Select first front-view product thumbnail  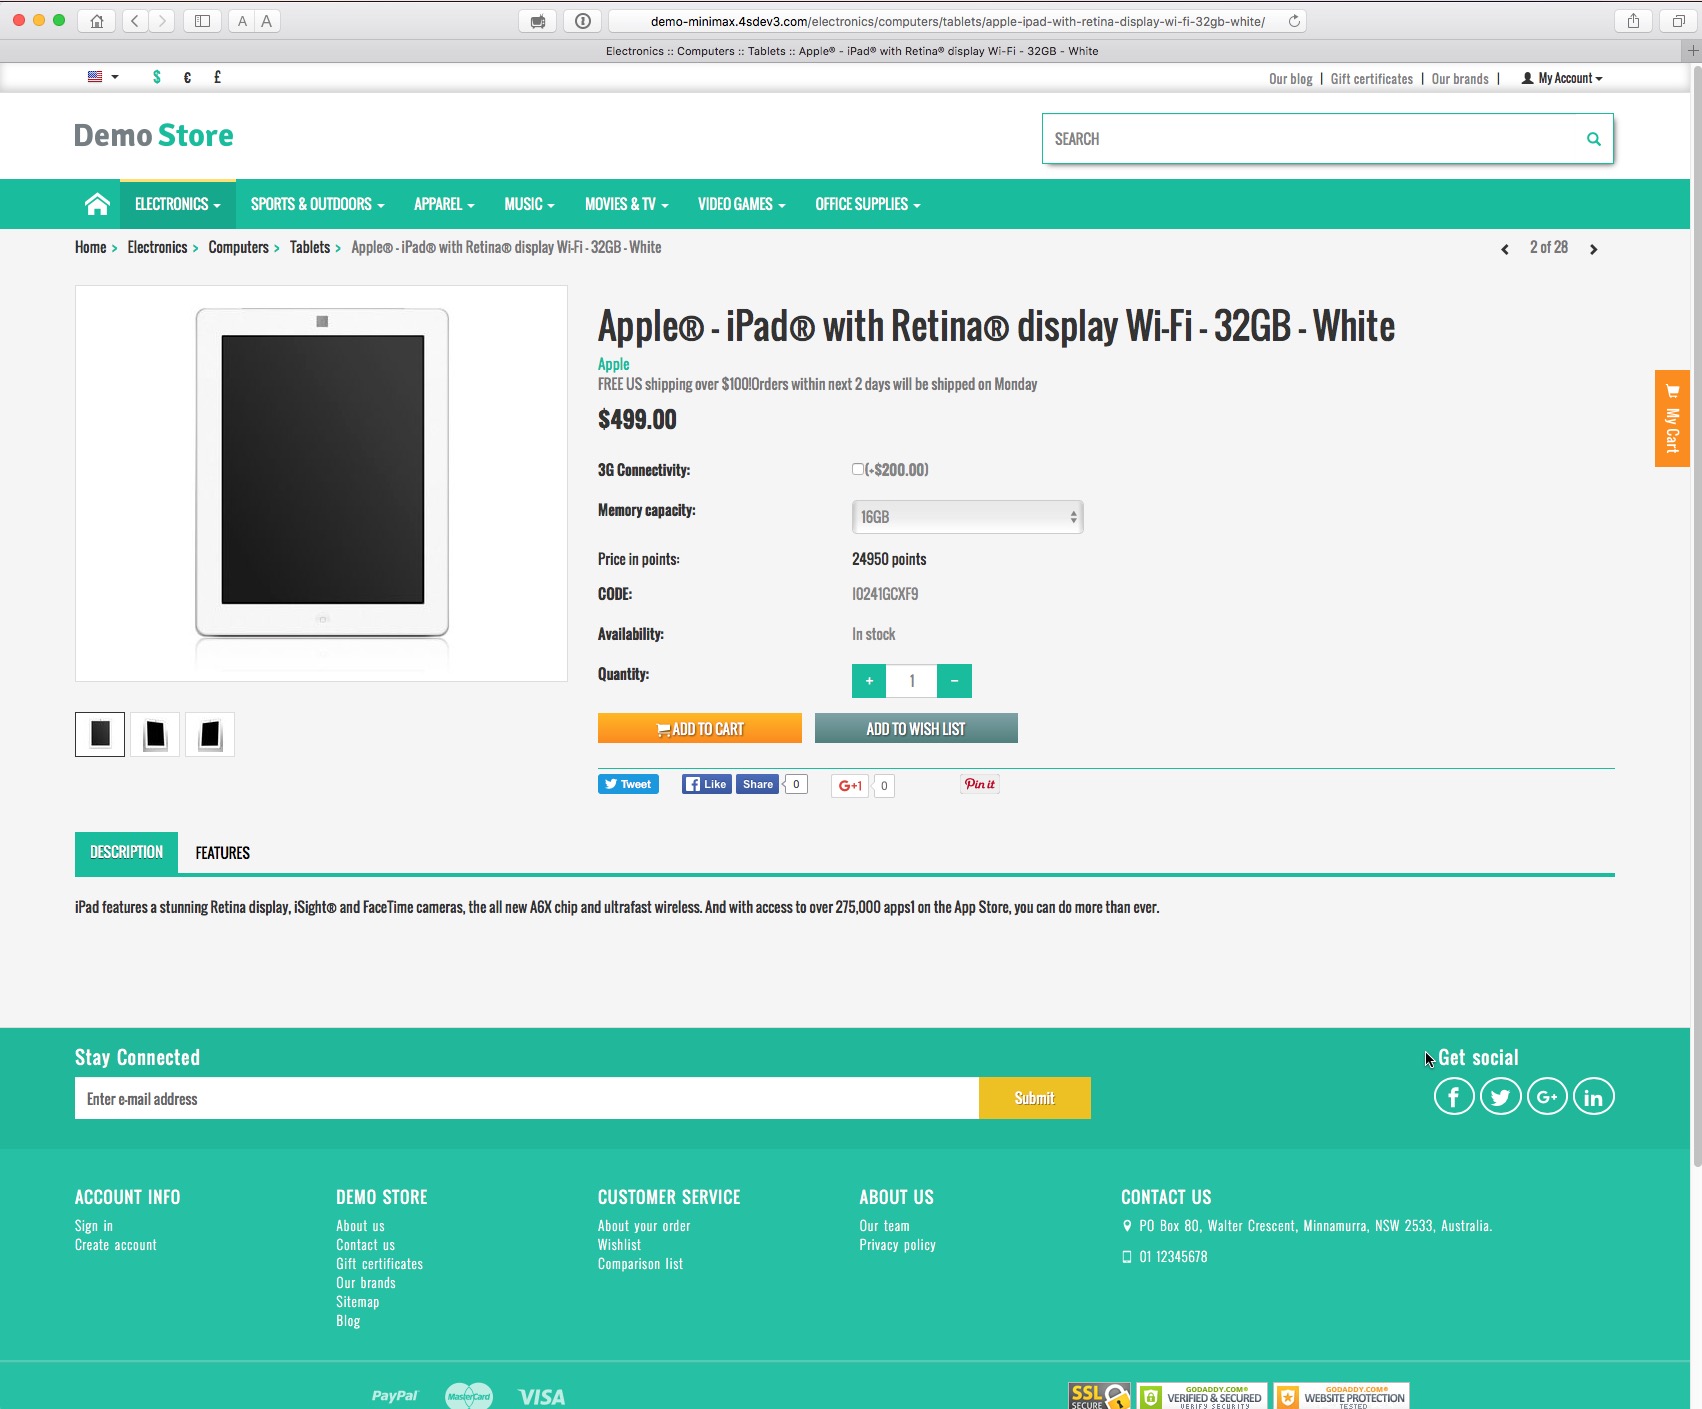(x=100, y=734)
